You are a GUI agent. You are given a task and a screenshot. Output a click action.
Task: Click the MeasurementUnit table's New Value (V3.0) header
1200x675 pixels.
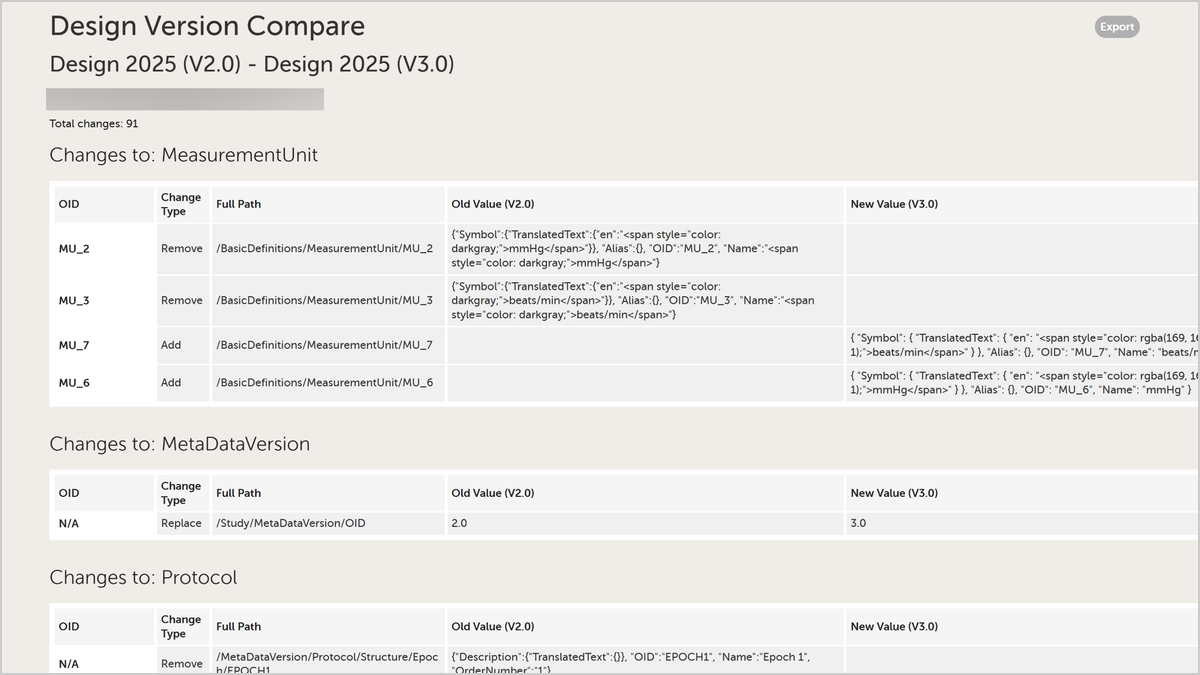[1022, 204]
